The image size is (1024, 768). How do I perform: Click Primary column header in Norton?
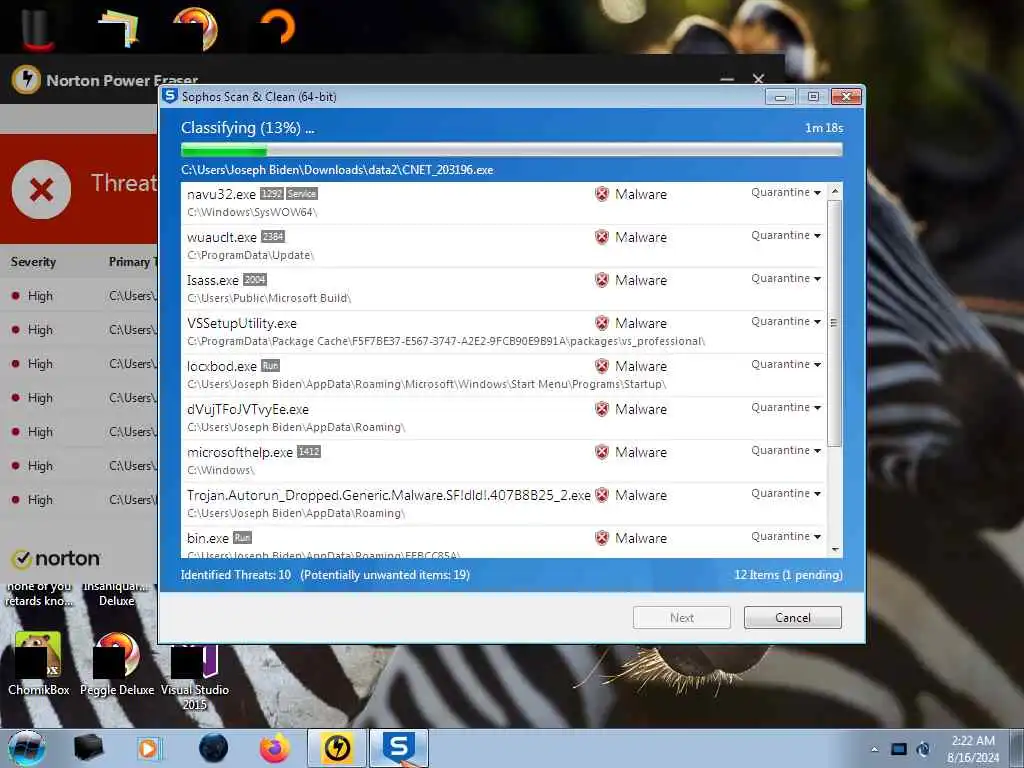[x=133, y=262]
